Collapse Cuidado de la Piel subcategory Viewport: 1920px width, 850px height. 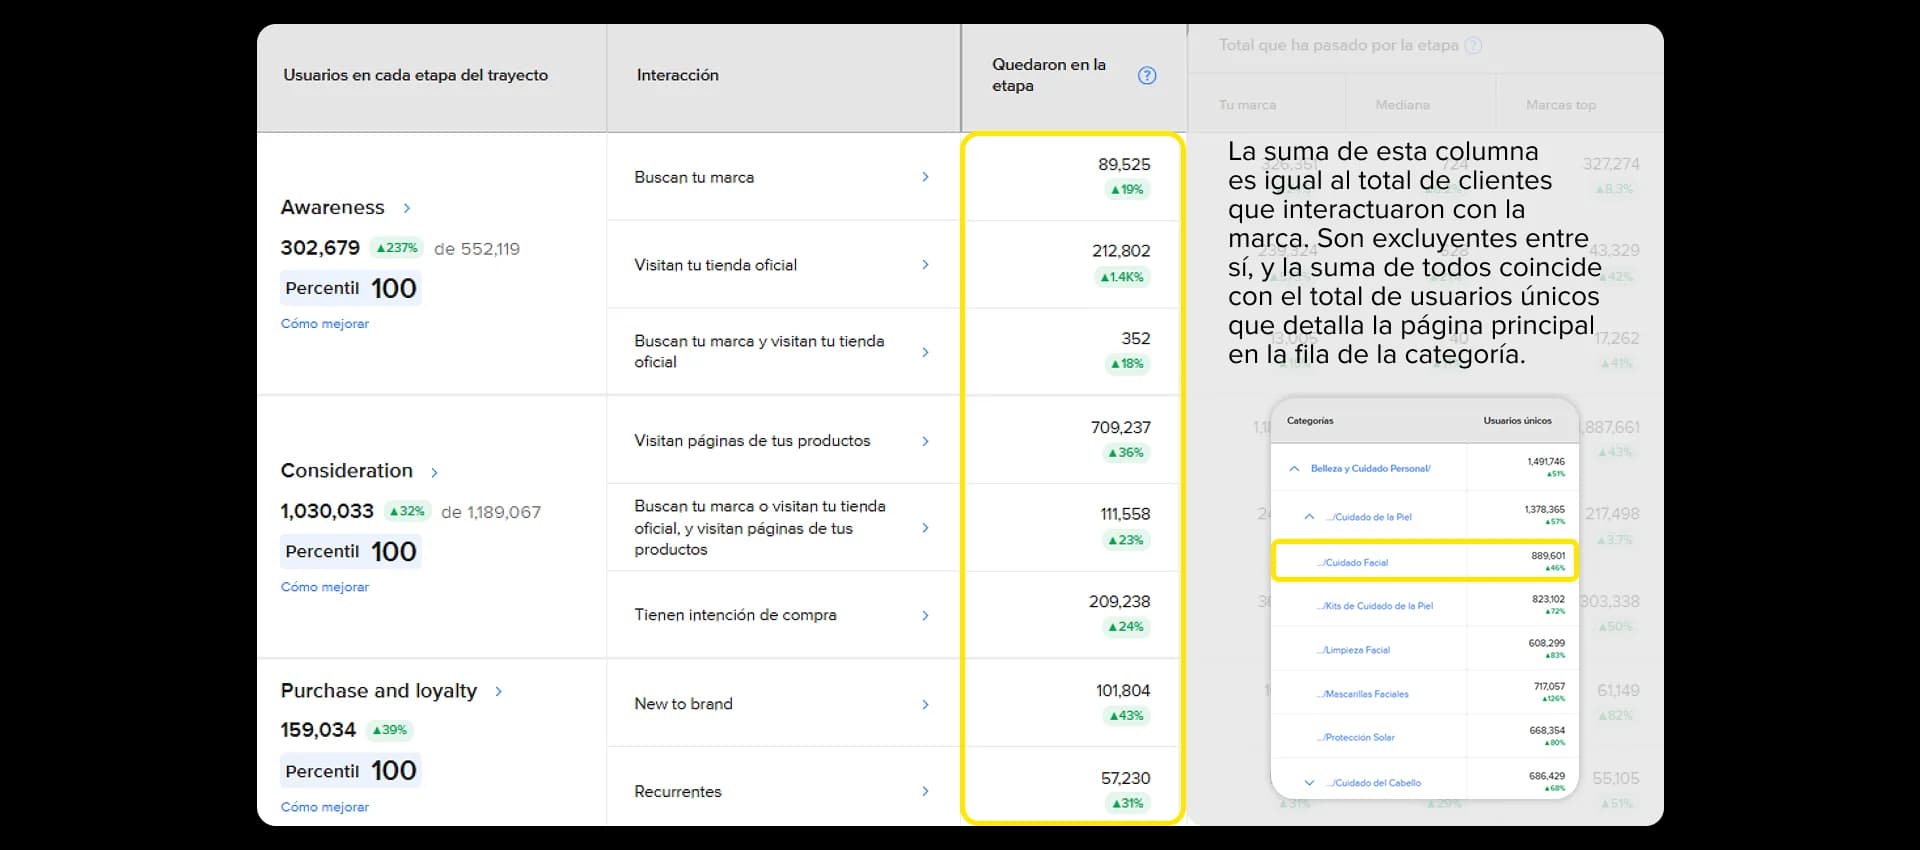pos(1309,517)
